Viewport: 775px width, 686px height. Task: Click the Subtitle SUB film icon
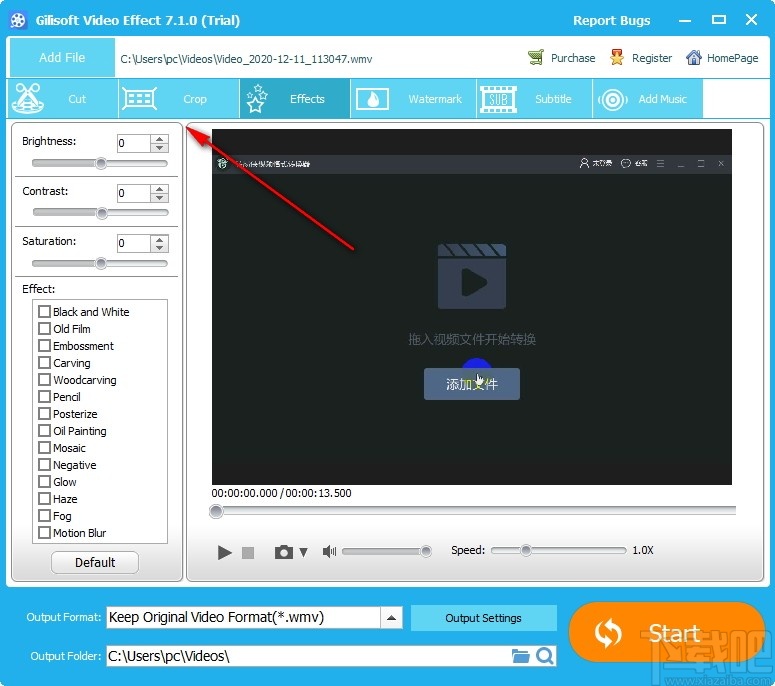coord(498,99)
